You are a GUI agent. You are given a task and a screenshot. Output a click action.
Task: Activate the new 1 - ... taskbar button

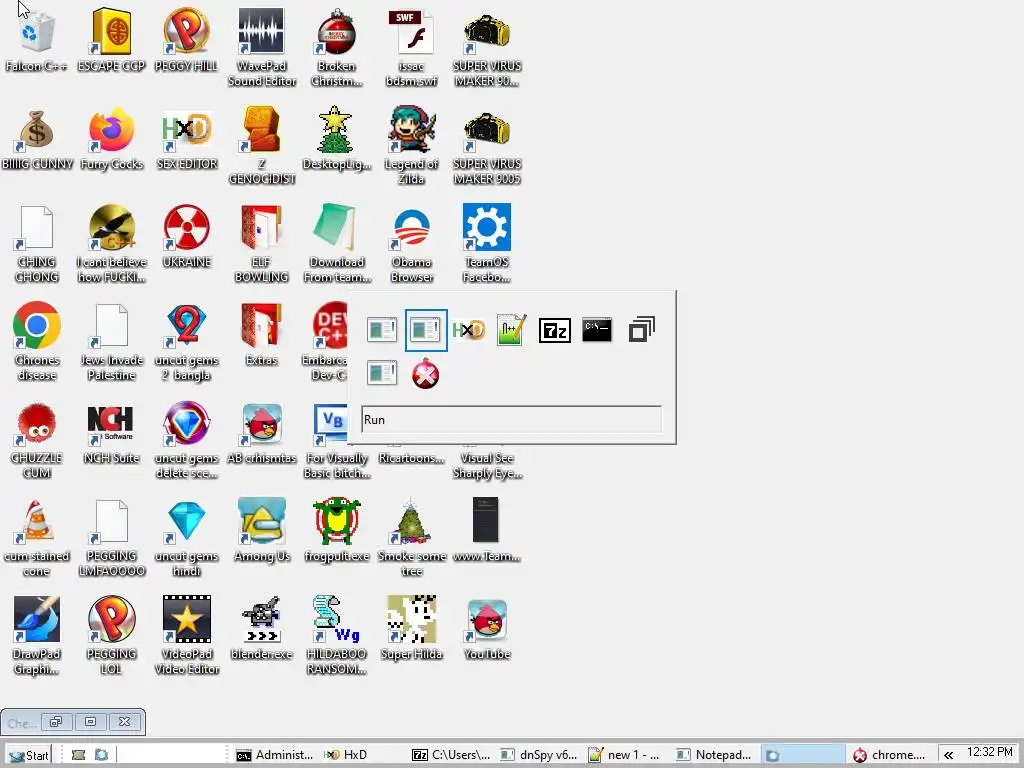point(627,755)
